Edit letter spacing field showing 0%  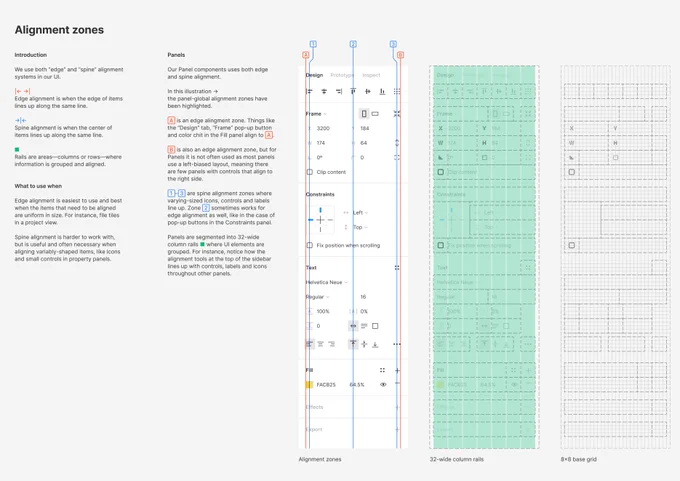364,311
